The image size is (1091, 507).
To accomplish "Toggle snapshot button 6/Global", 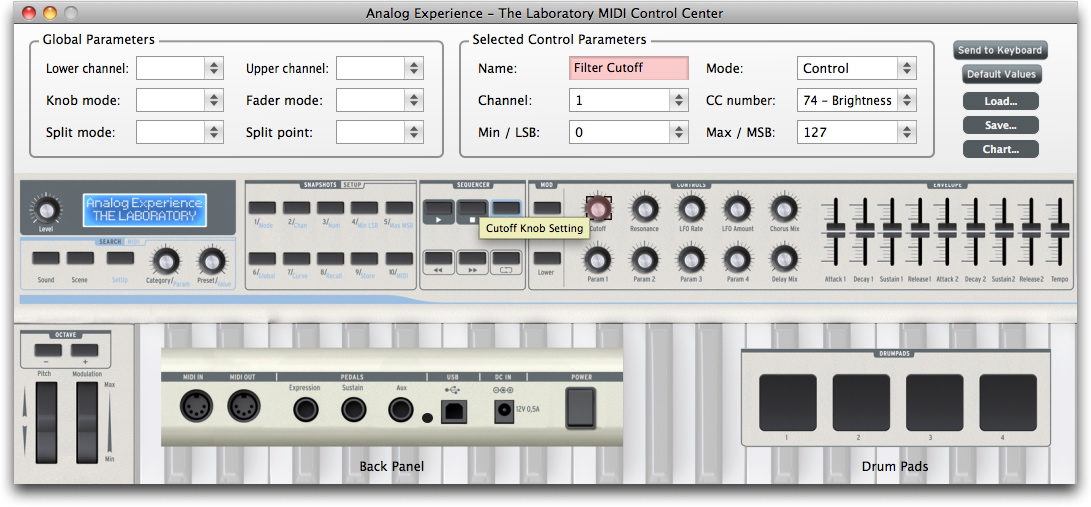I will point(262,259).
